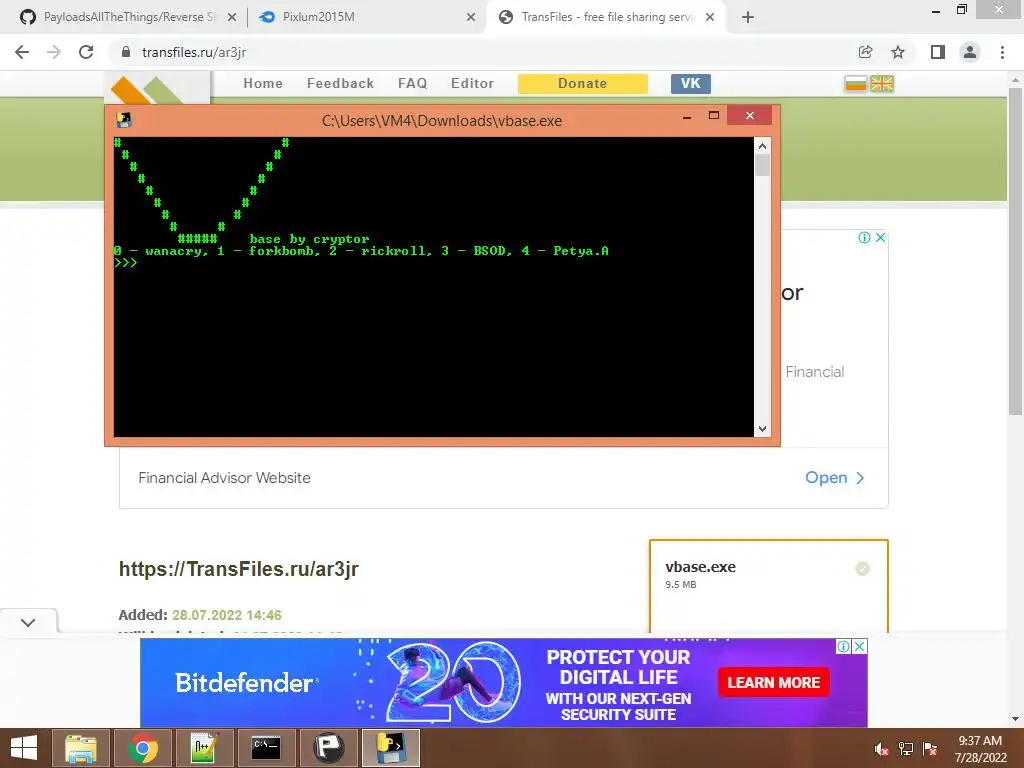Switch to the Pixlum2015M tab

tap(366, 18)
